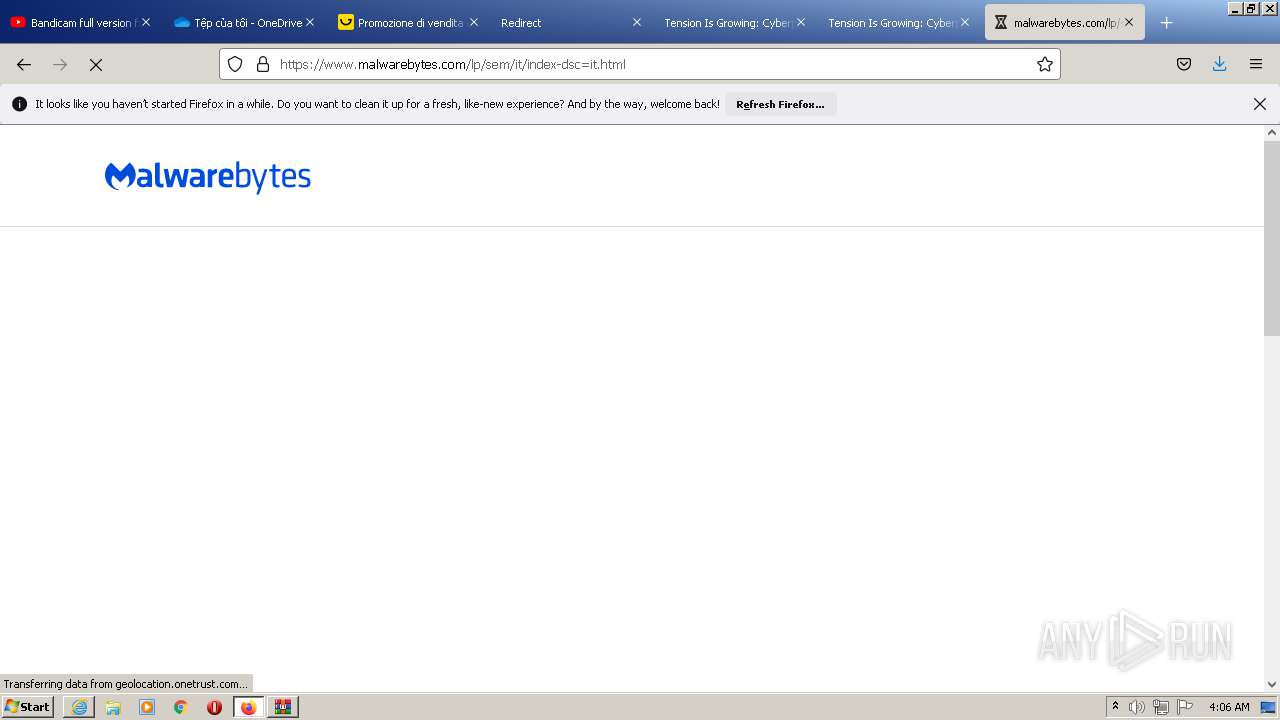The height and width of the screenshot is (720, 1280).
Task: Dismiss the Firefox refresh notification bar
Action: tap(1260, 104)
